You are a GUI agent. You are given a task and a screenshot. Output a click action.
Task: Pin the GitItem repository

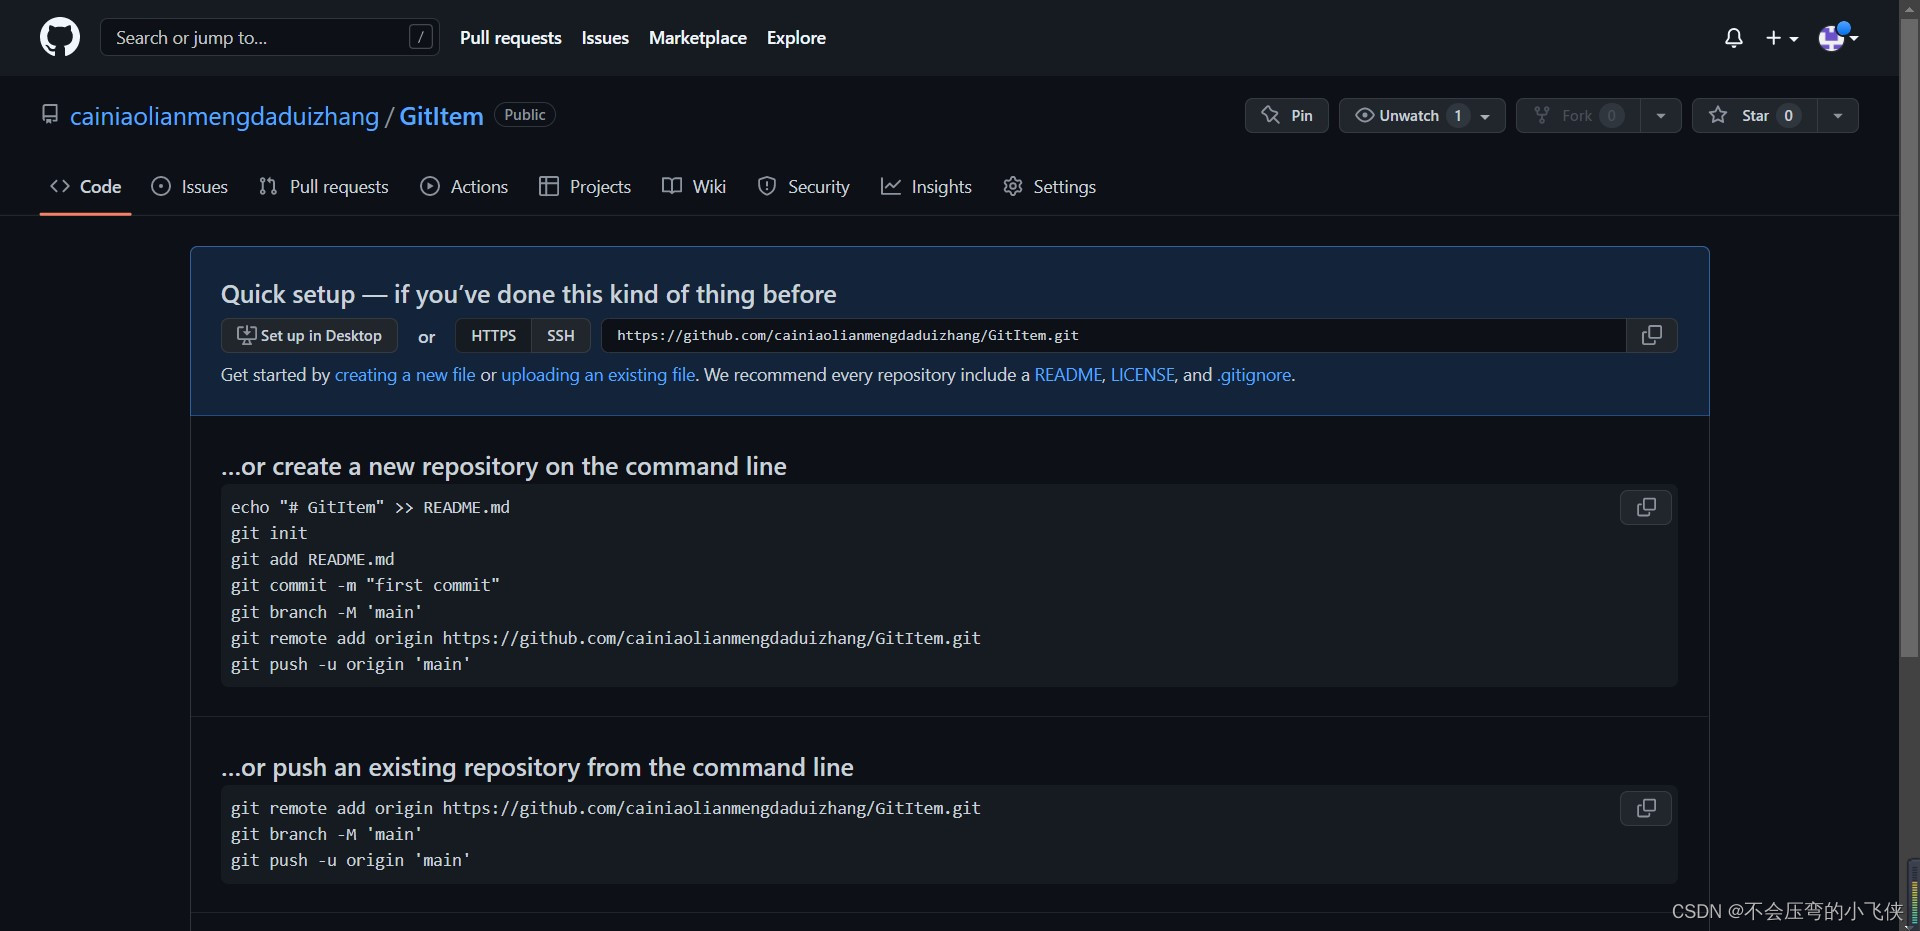click(x=1287, y=116)
